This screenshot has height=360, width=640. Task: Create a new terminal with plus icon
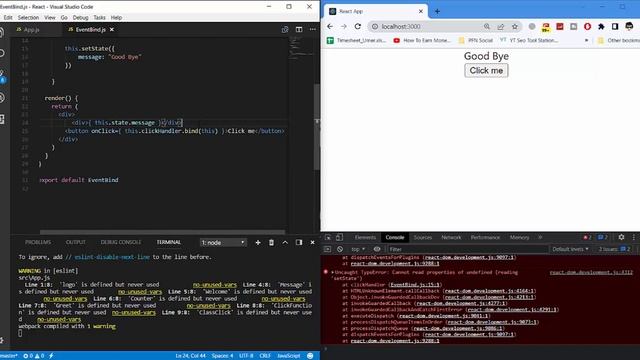pyautogui.click(x=258, y=242)
